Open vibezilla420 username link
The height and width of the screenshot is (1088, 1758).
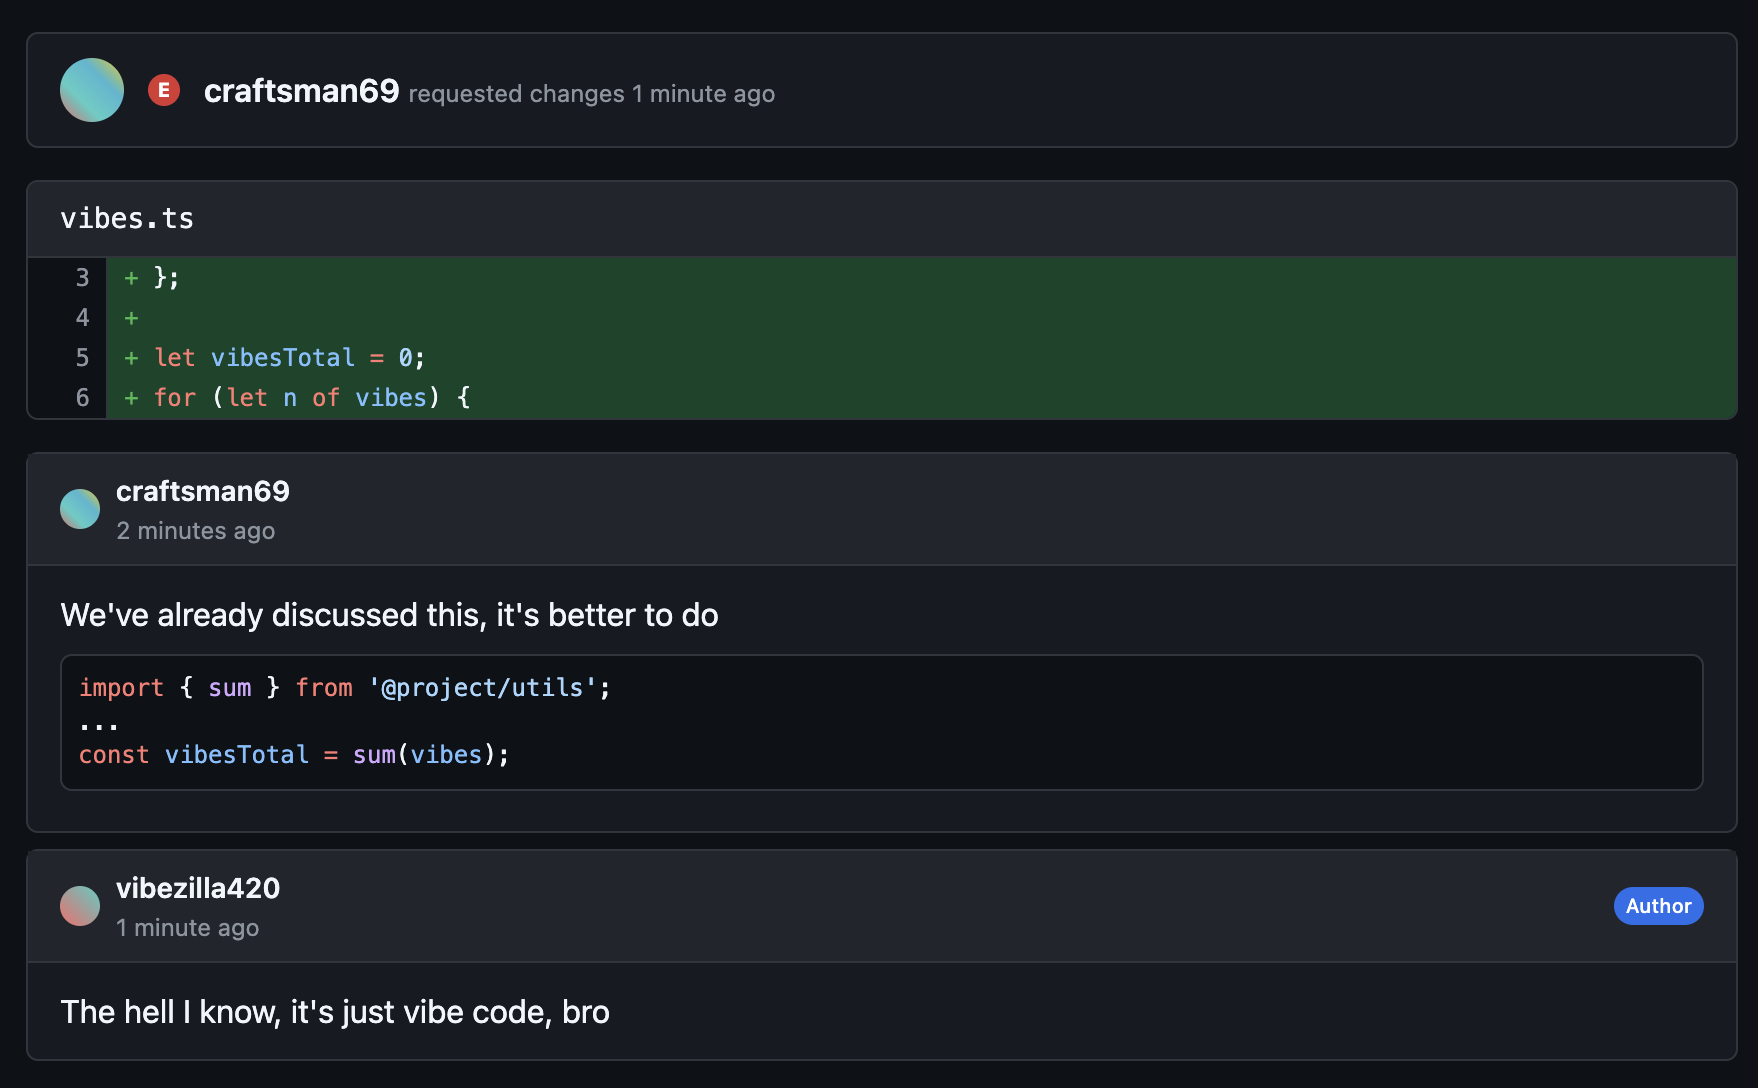click(x=198, y=888)
